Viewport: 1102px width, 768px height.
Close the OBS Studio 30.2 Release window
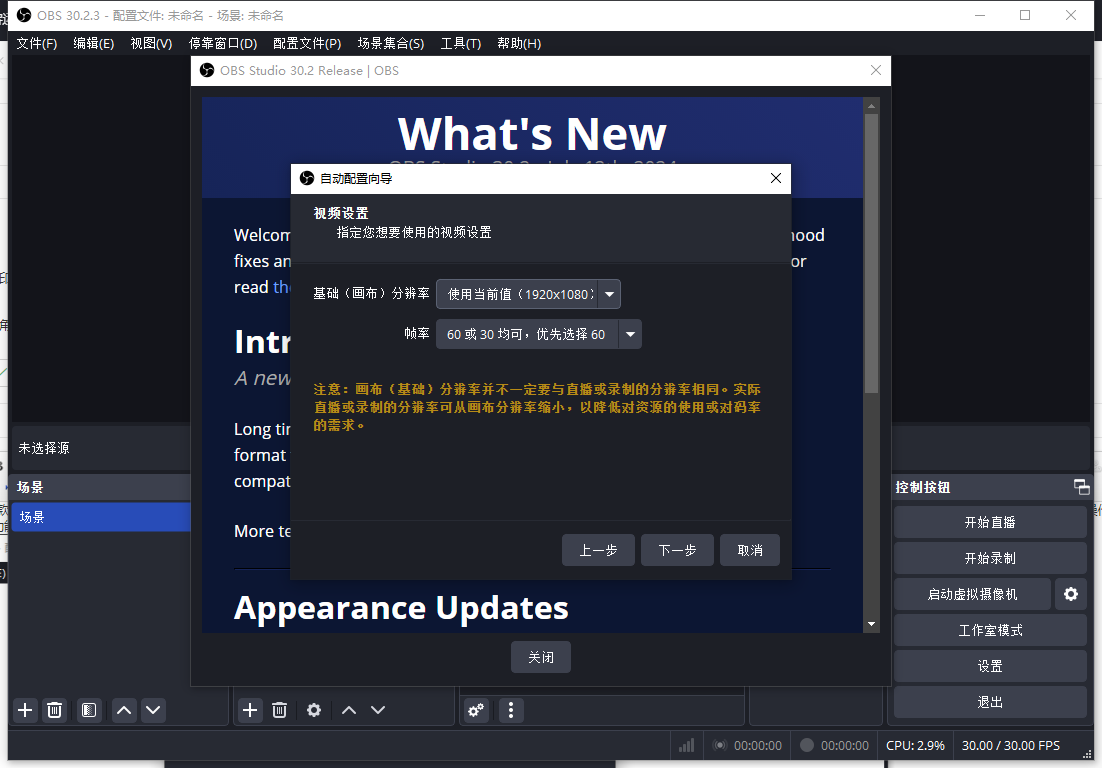pyautogui.click(x=876, y=70)
